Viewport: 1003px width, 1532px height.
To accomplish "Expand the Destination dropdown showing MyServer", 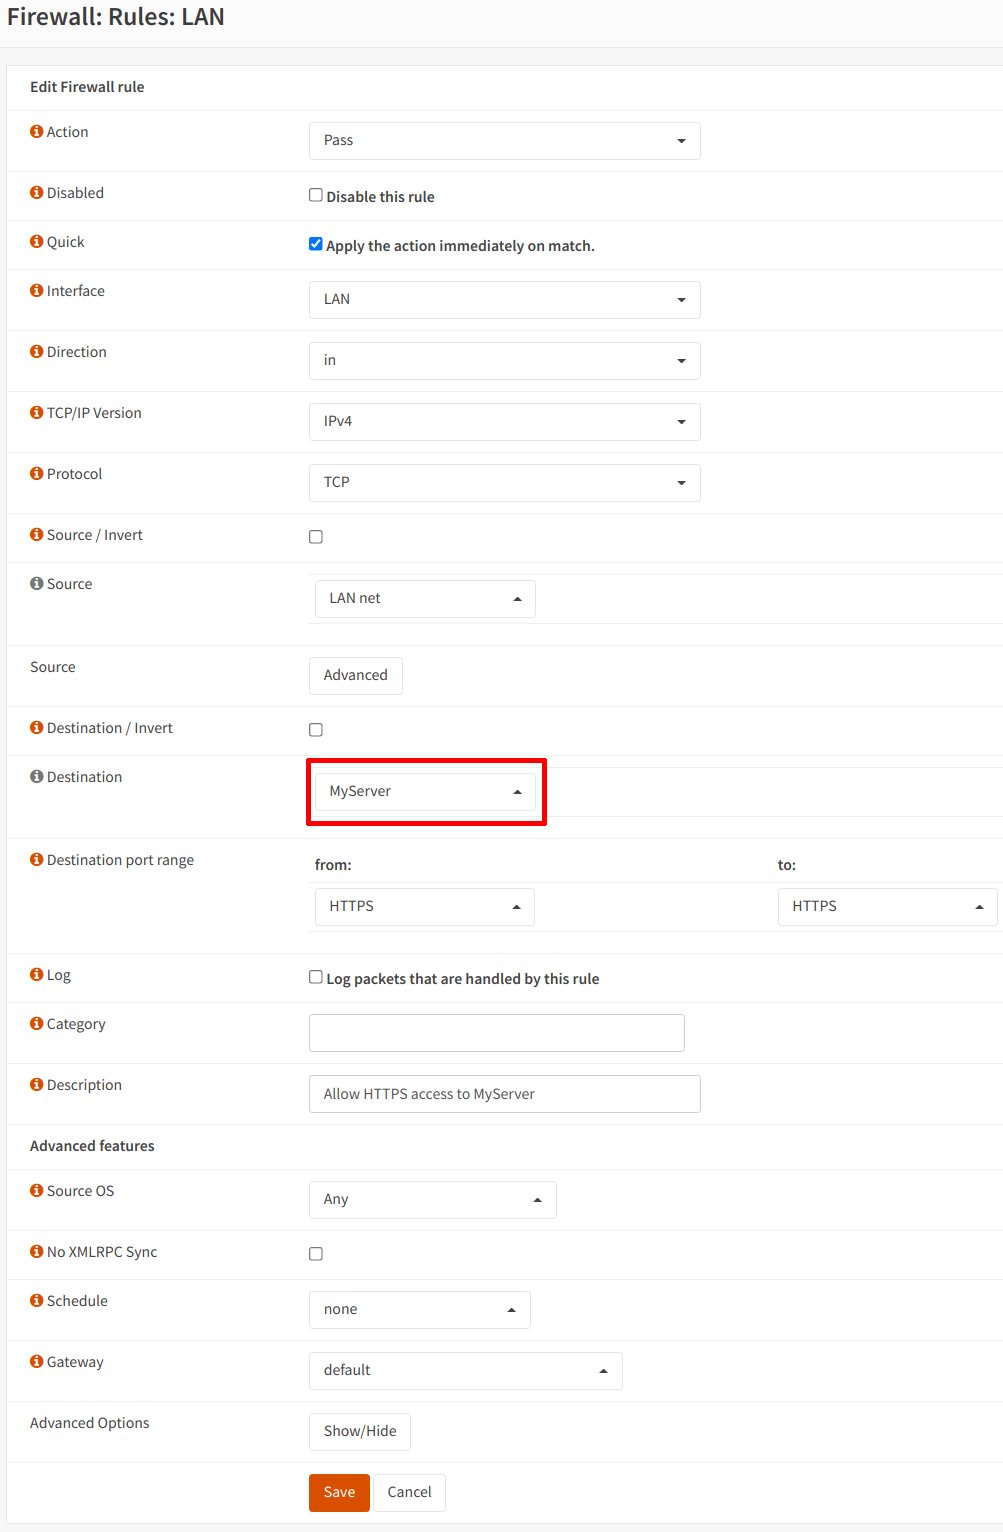I will 425,792.
